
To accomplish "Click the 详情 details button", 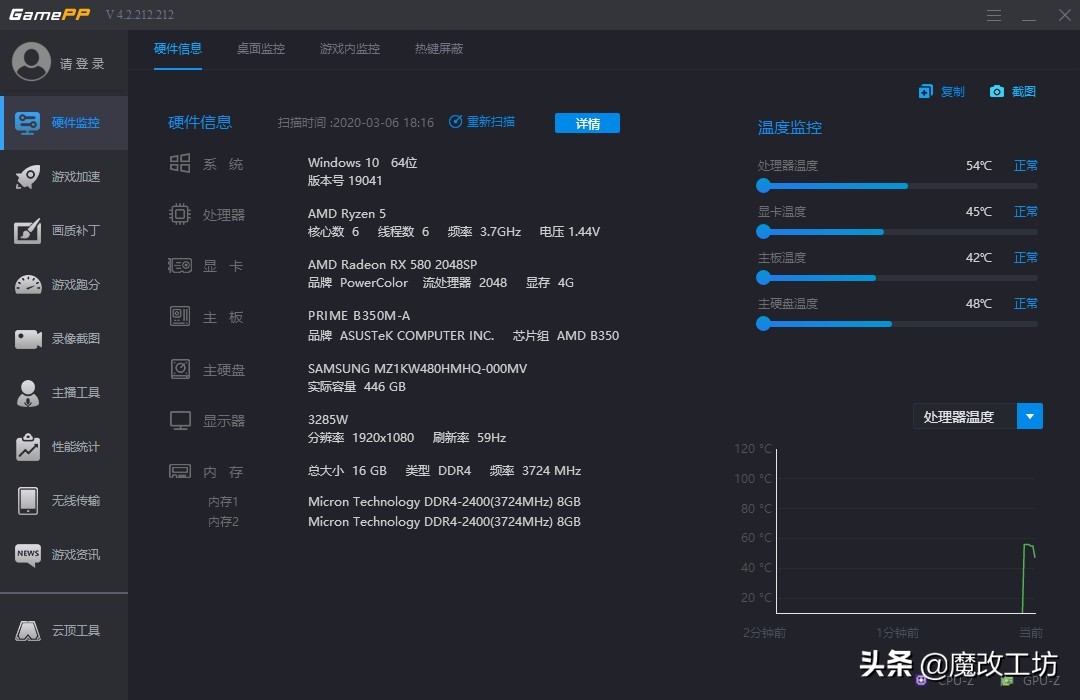I will tap(587, 121).
